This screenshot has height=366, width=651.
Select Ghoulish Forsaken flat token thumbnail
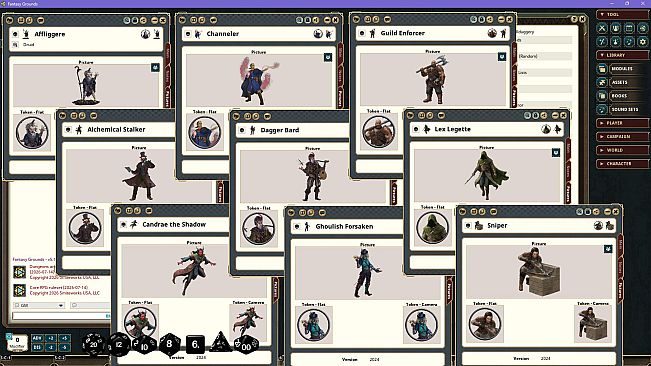(314, 326)
